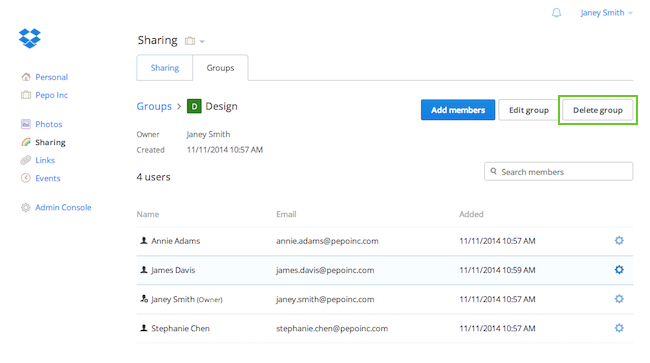Screen dimensions: 650x363
Task: Open Photos in the sidebar
Action: (49, 124)
